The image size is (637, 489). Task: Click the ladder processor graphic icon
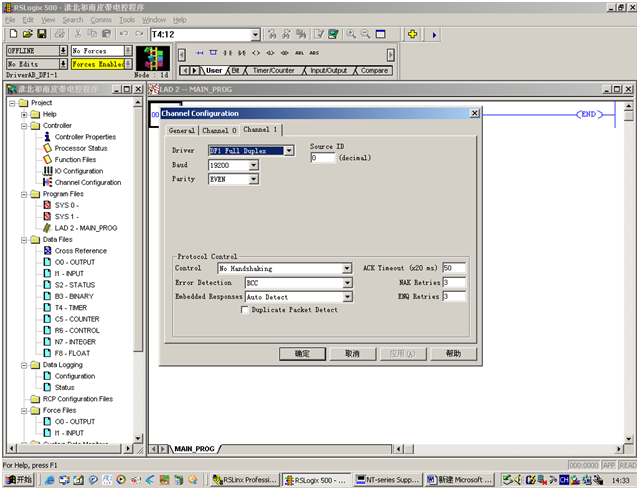point(153,58)
